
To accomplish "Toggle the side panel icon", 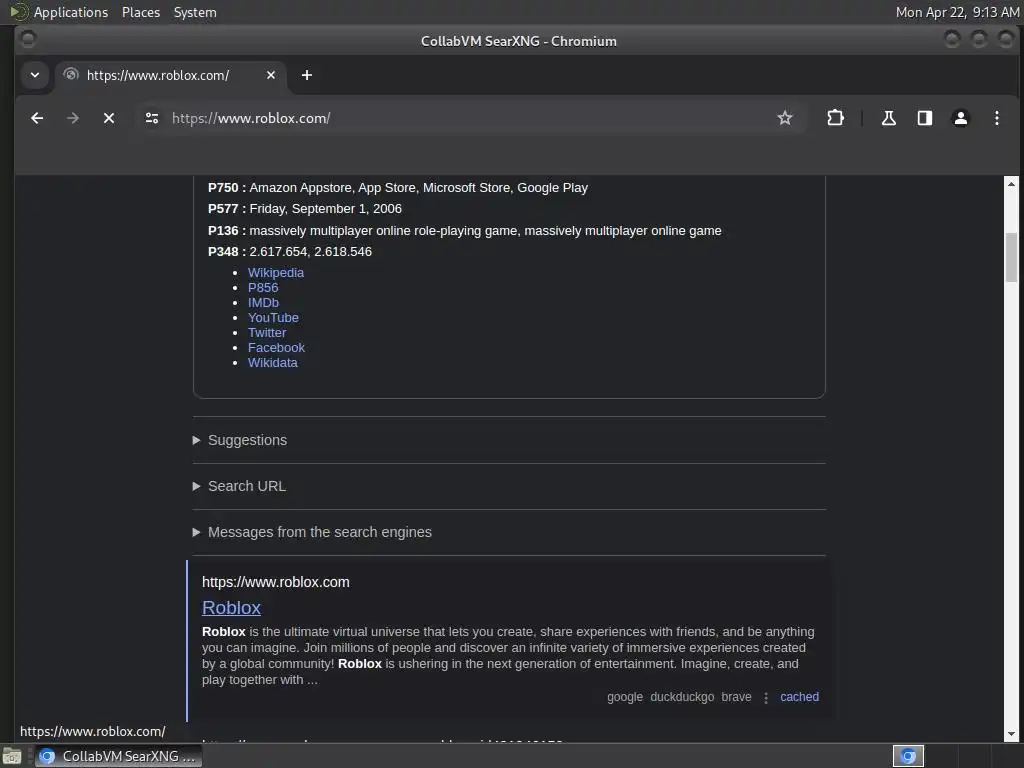I will 925,118.
